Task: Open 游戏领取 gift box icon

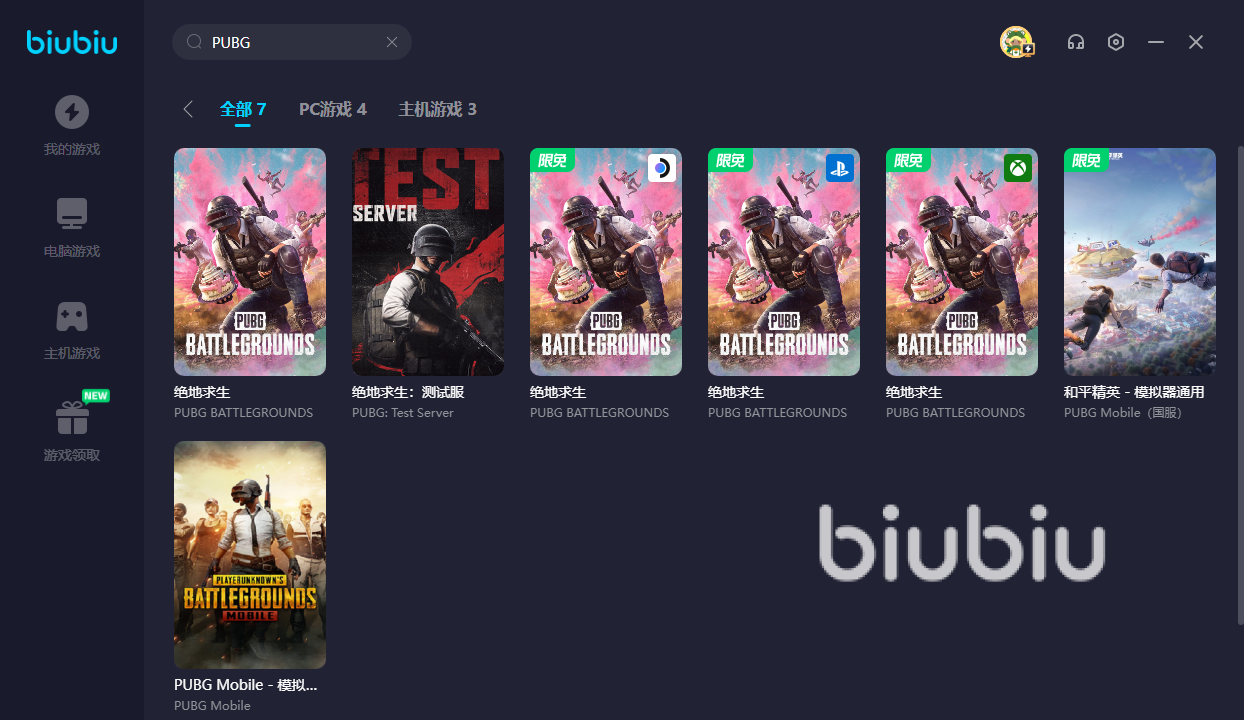Action: (x=71, y=418)
